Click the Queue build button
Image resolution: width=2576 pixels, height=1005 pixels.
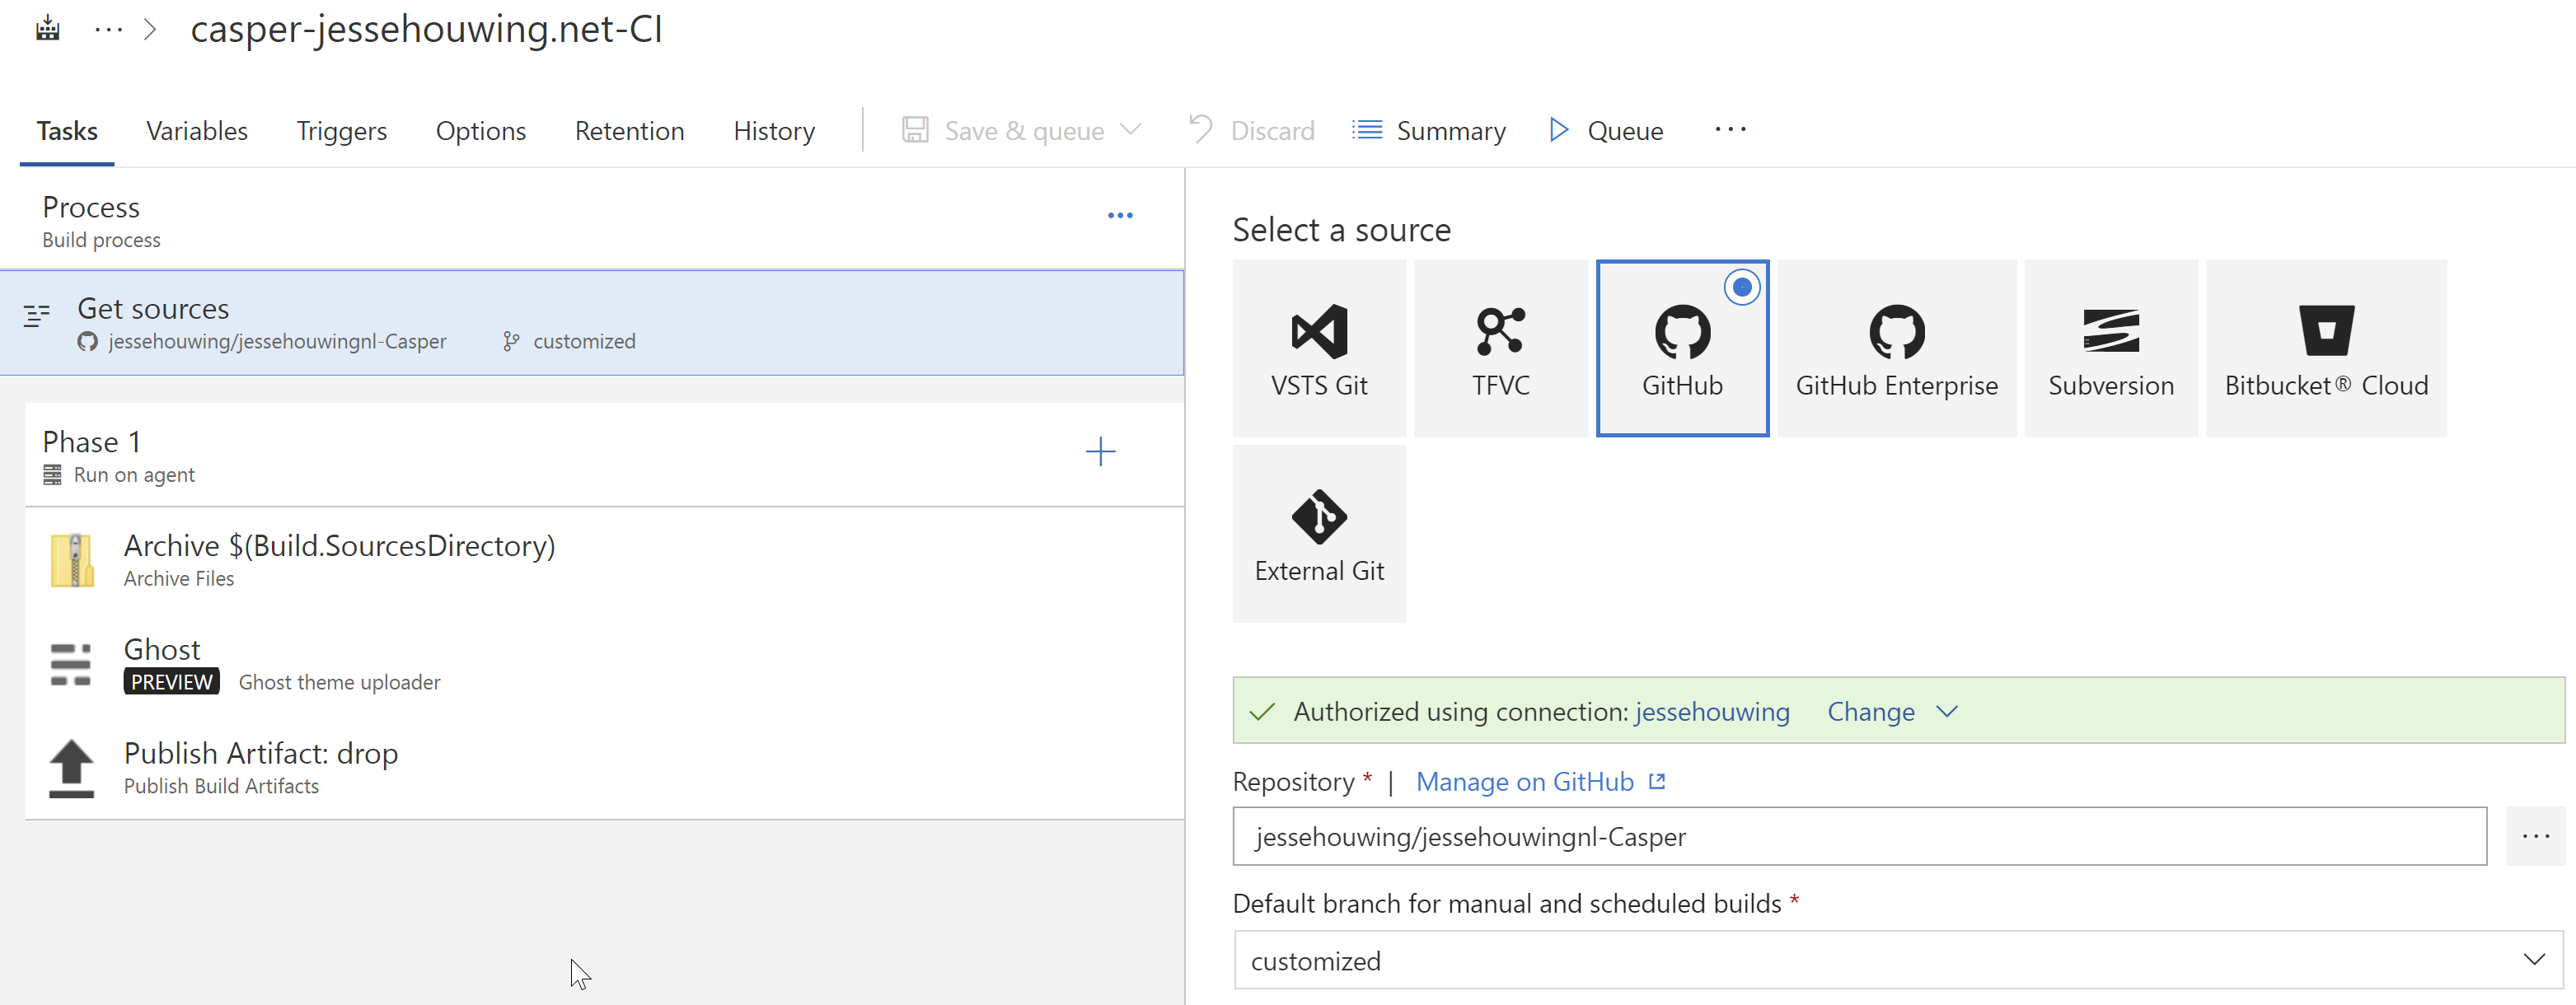coord(1606,131)
